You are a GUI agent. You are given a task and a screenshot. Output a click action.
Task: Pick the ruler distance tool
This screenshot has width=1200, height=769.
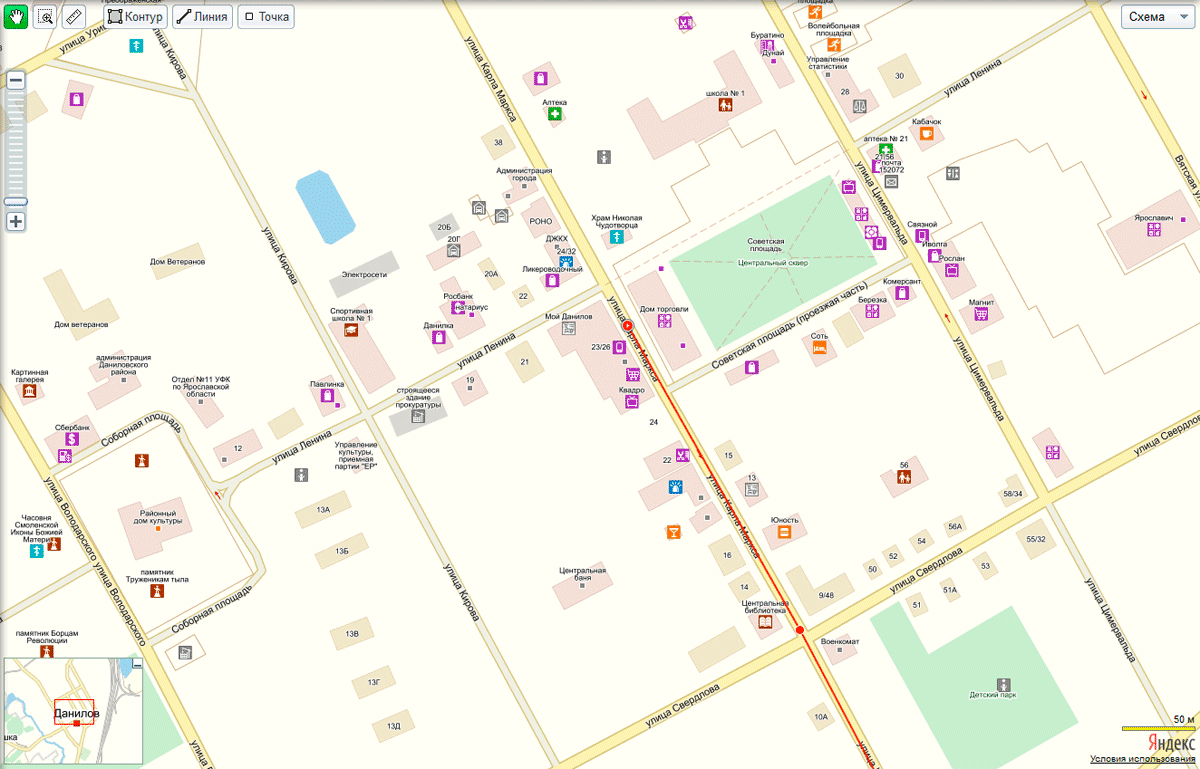tap(73, 17)
